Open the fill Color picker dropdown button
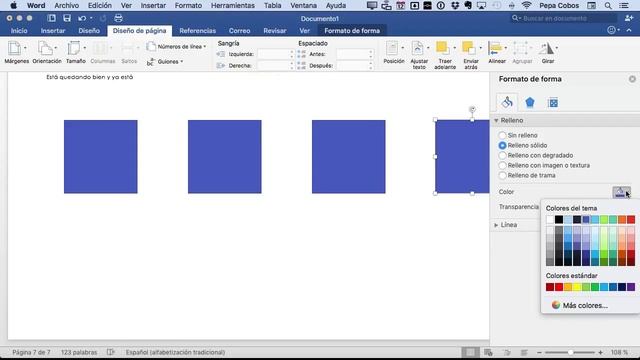The height and width of the screenshot is (360, 640). [x=621, y=192]
